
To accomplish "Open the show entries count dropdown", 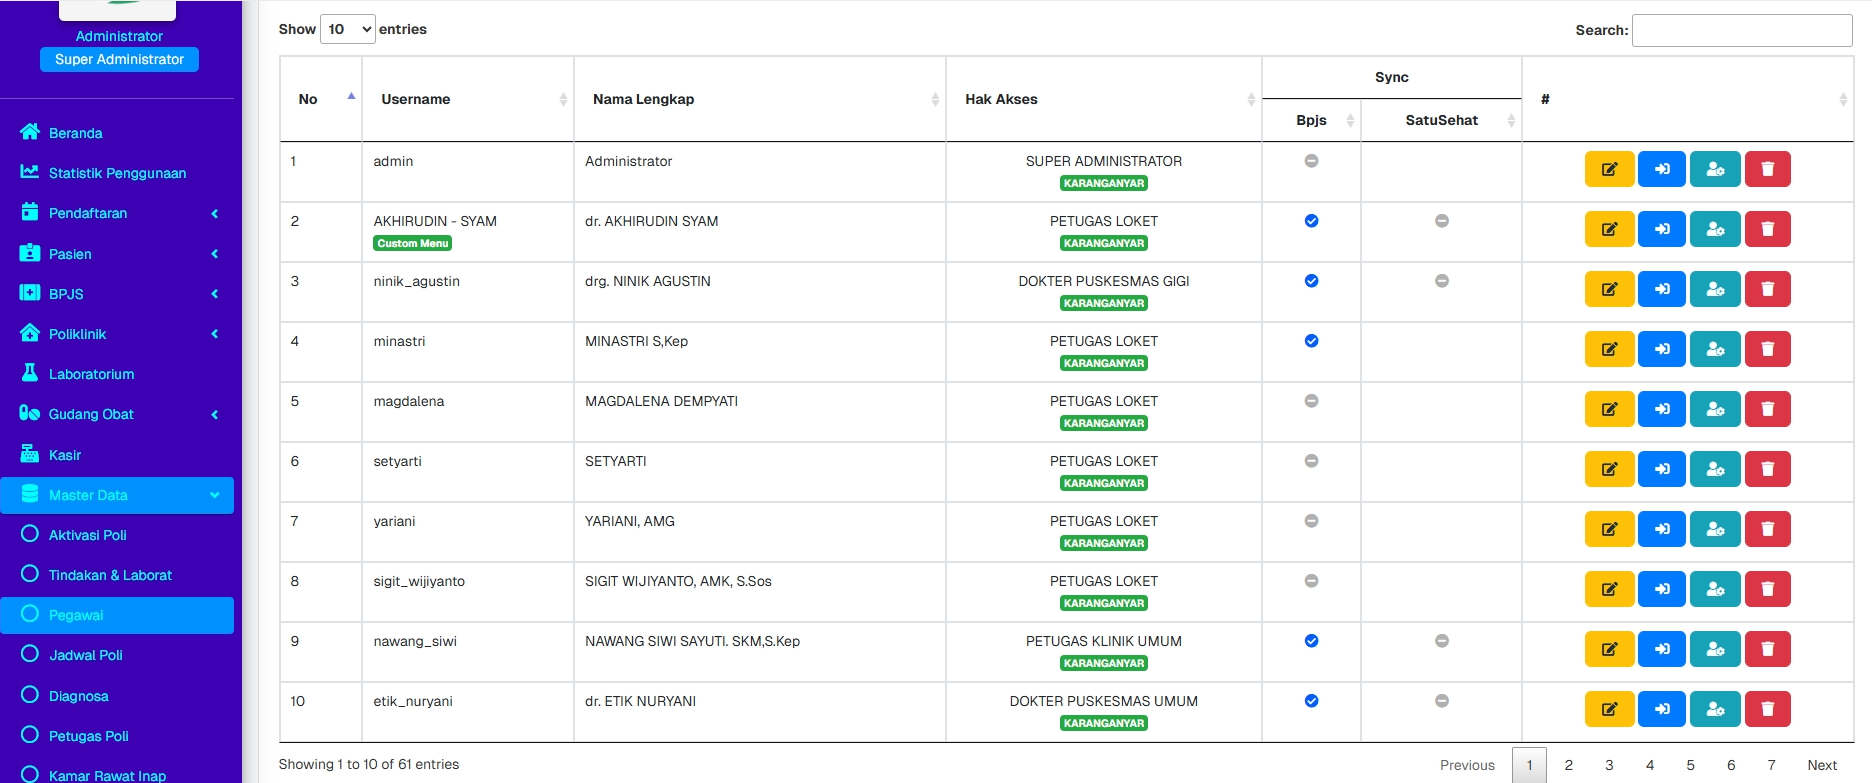I will point(347,29).
